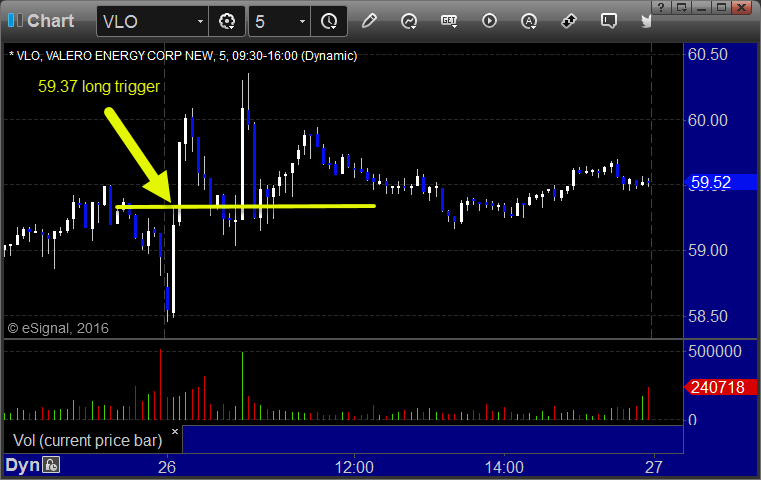Click the current price tag 59.52
Image resolution: width=761 pixels, height=480 pixels.
pos(721,182)
